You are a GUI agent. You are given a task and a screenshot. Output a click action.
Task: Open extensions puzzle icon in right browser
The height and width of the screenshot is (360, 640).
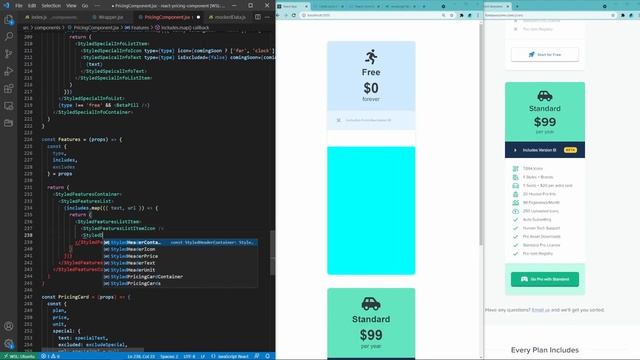pyautogui.click(x=623, y=15)
